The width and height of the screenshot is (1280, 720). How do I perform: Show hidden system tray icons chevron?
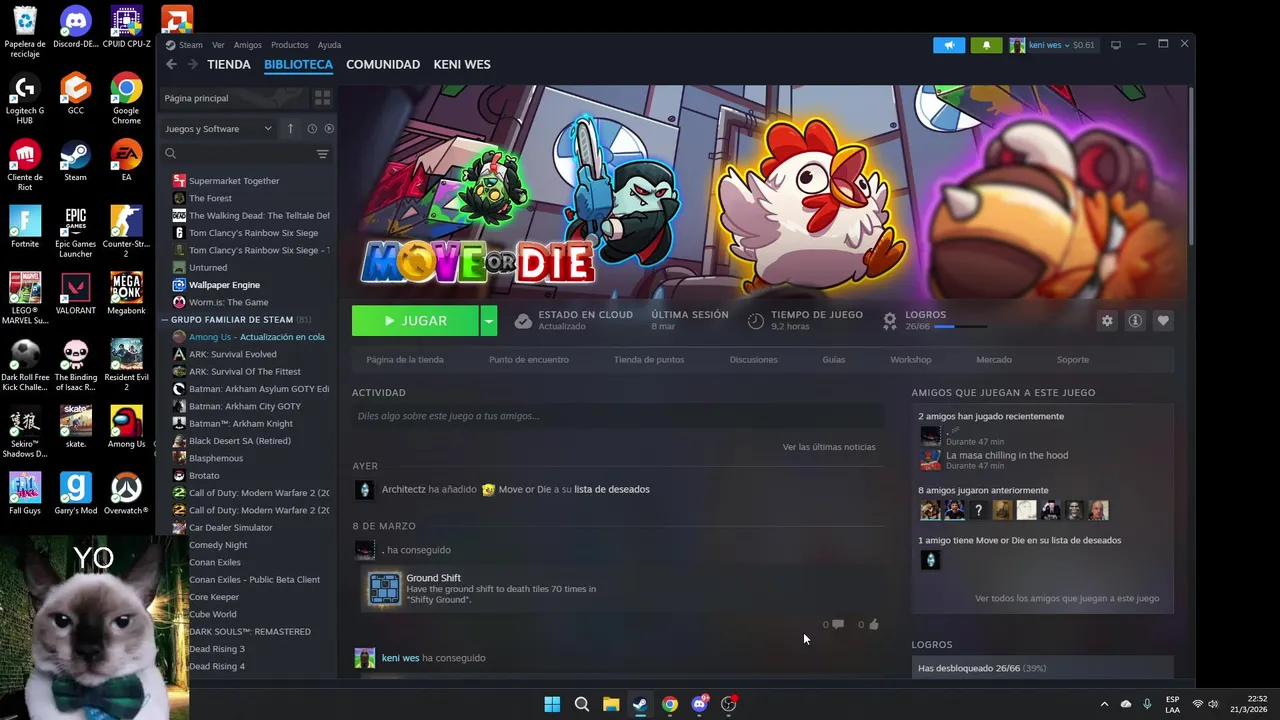(1104, 704)
